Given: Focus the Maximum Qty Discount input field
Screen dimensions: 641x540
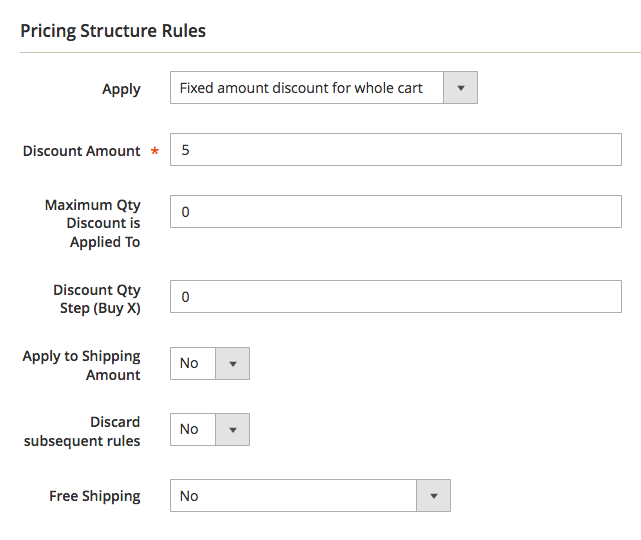Looking at the screenshot, I should [x=396, y=212].
